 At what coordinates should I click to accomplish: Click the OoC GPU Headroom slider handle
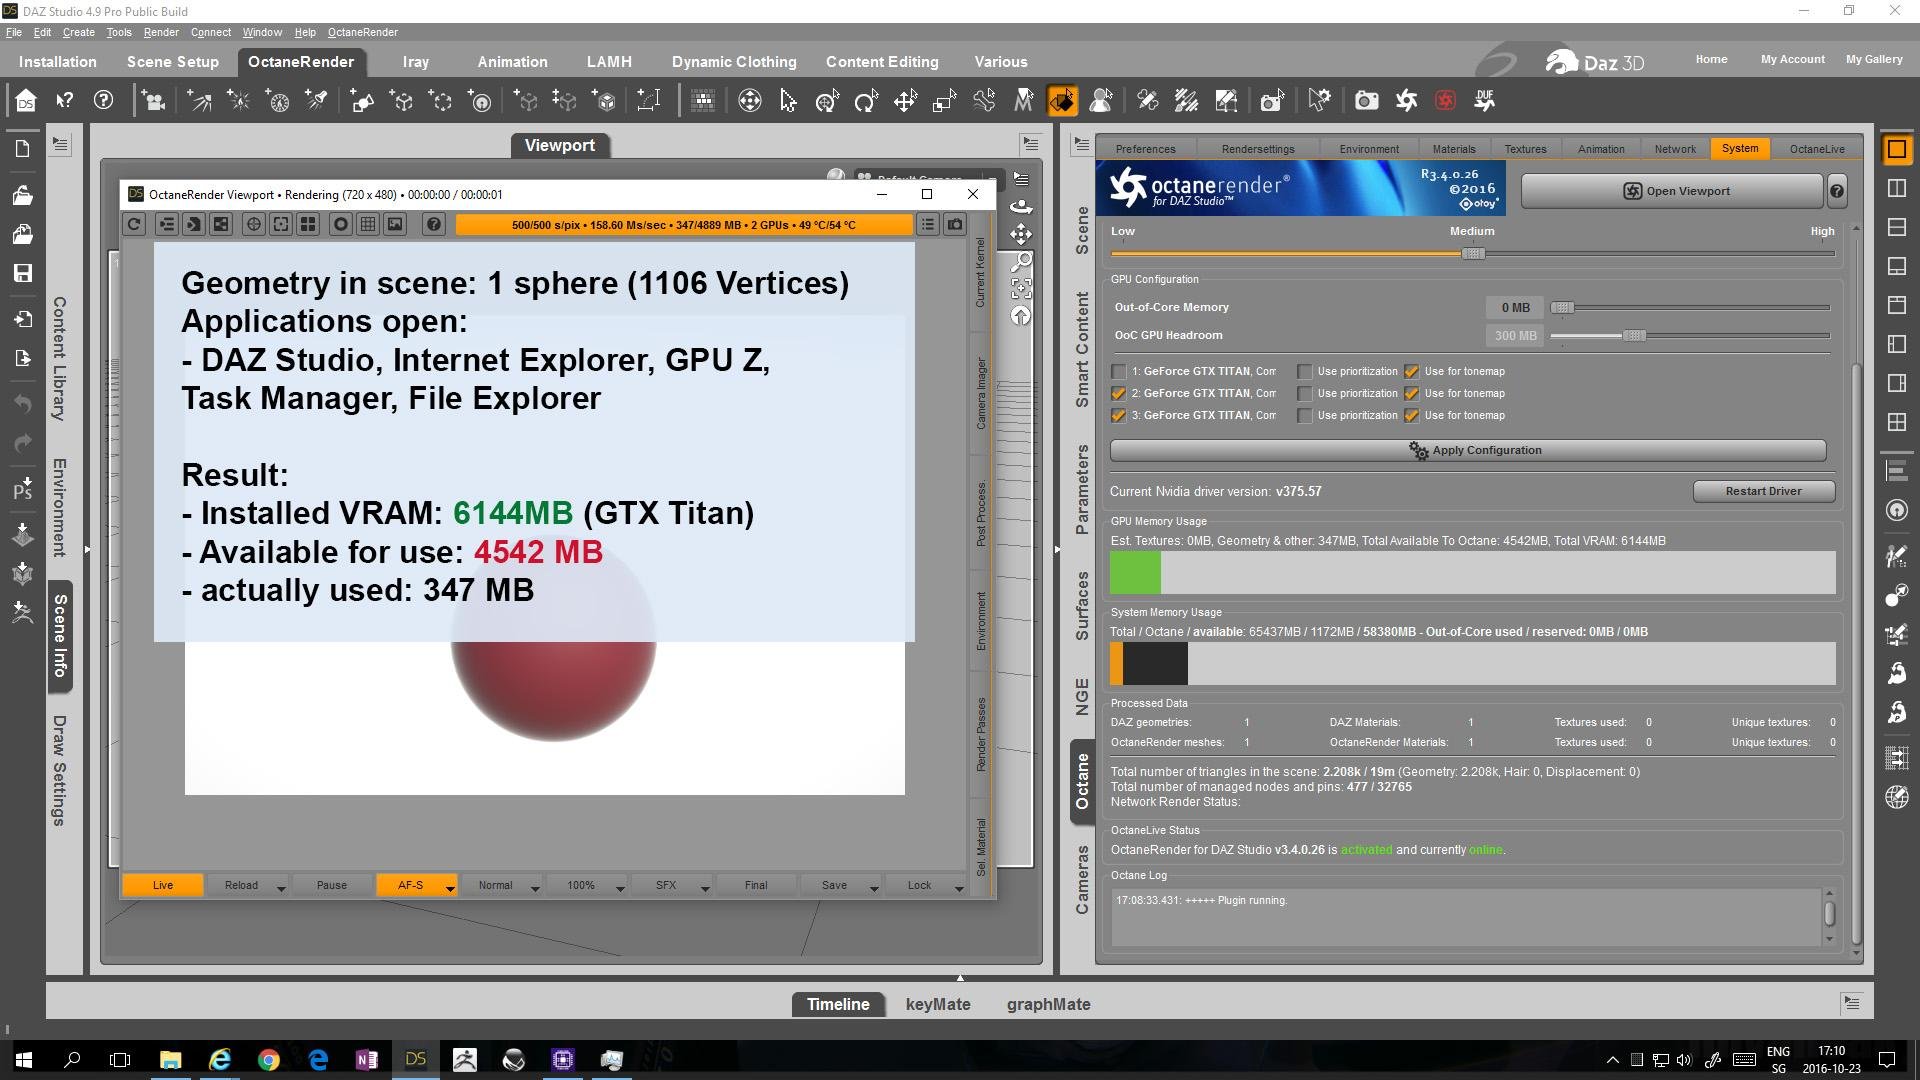[x=1634, y=336]
